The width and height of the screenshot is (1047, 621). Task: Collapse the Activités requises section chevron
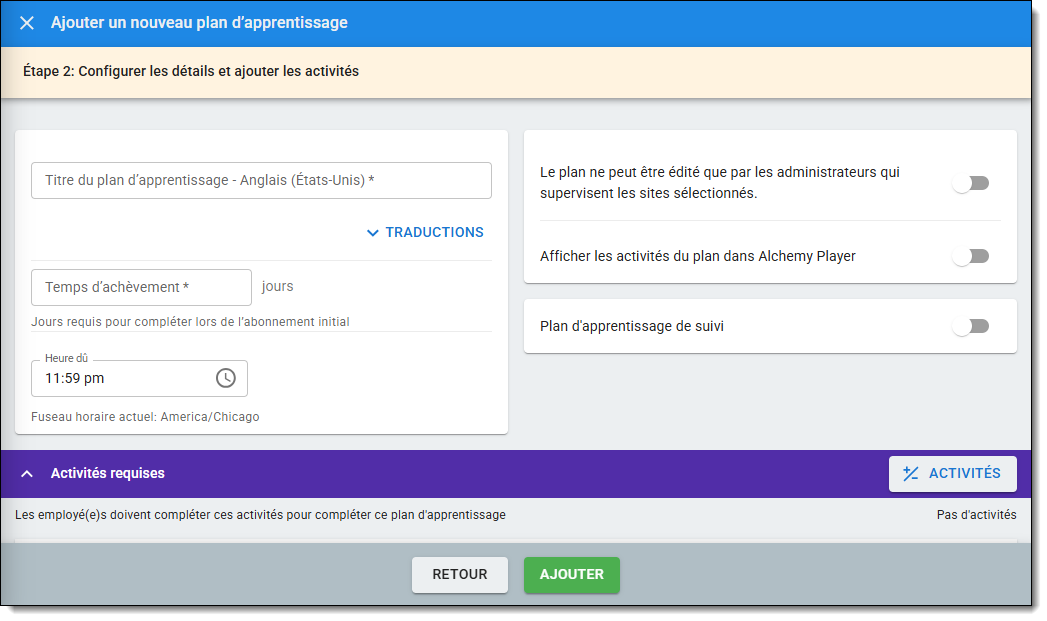pos(27,474)
